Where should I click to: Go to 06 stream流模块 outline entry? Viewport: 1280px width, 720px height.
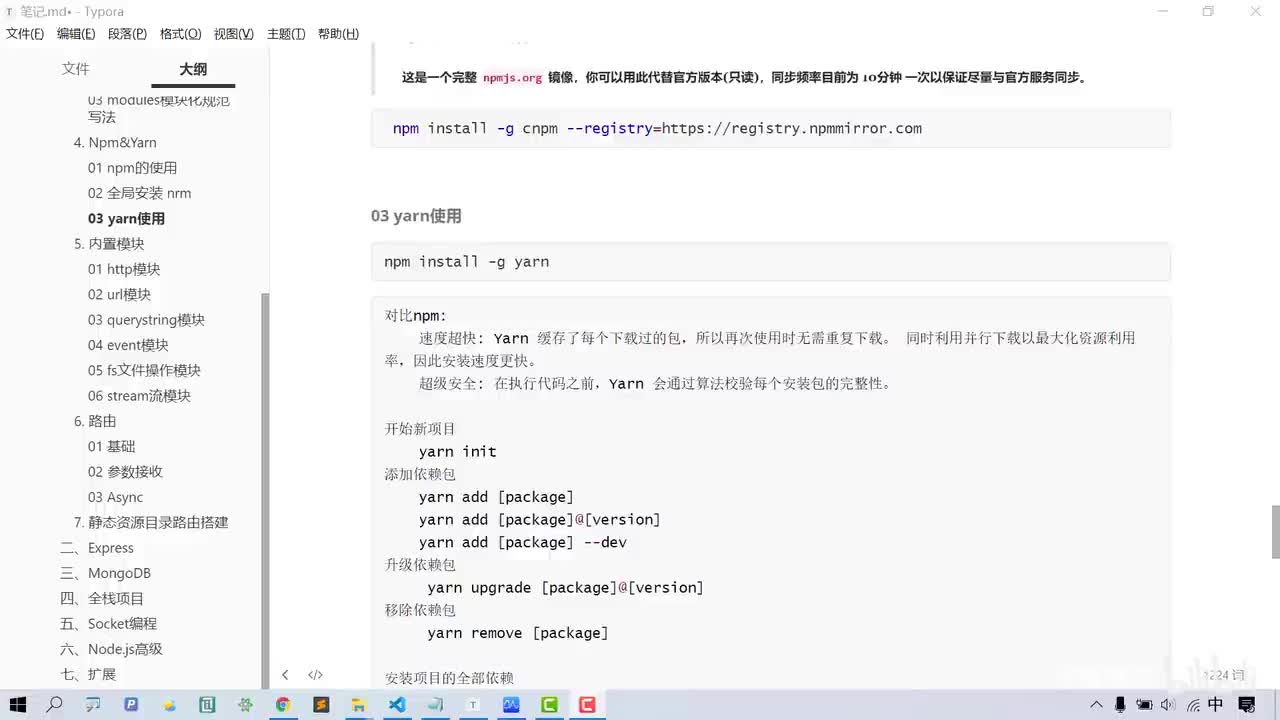pyautogui.click(x=139, y=396)
